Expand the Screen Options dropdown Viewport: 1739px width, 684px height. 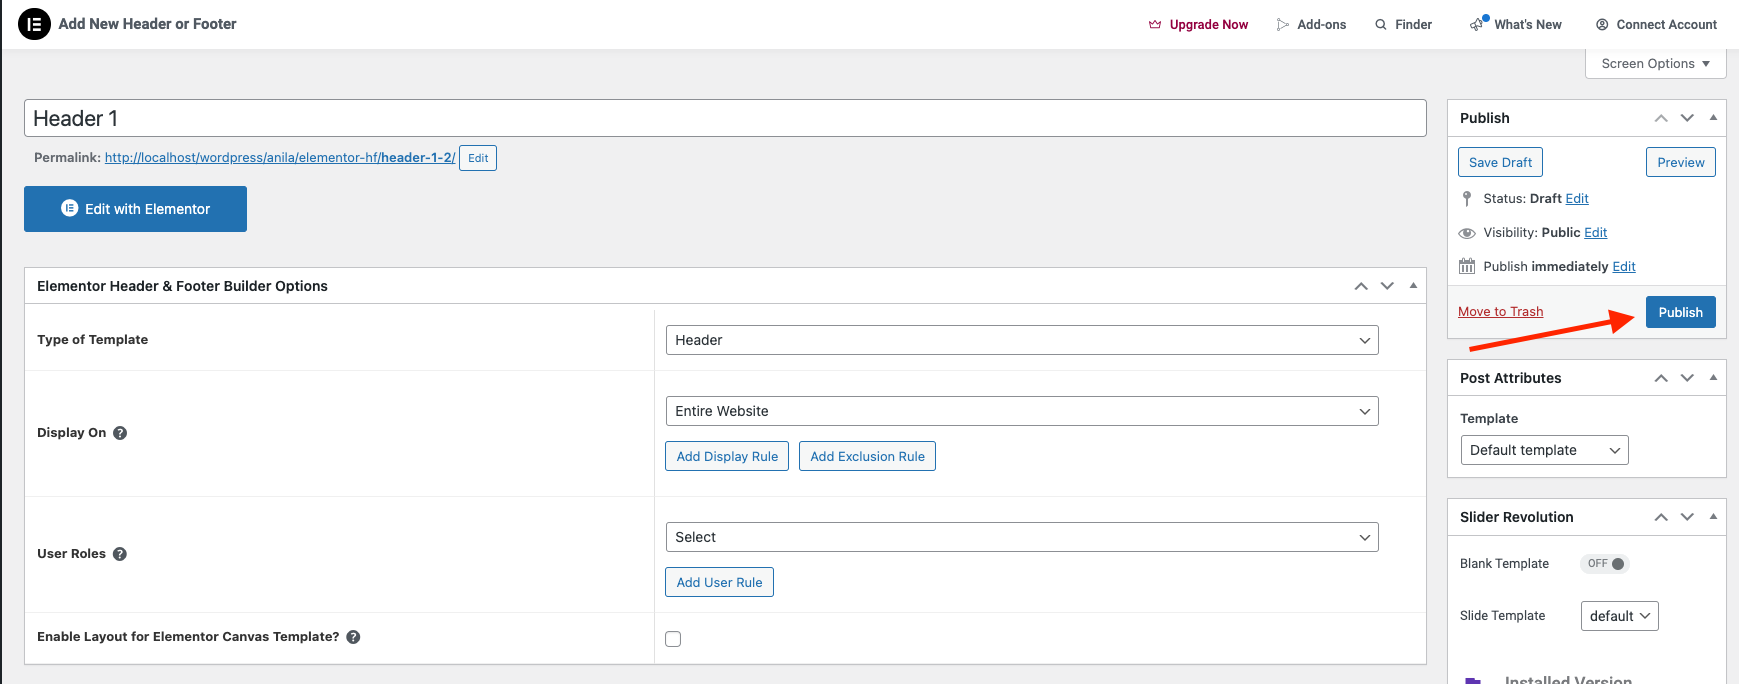pos(1655,64)
